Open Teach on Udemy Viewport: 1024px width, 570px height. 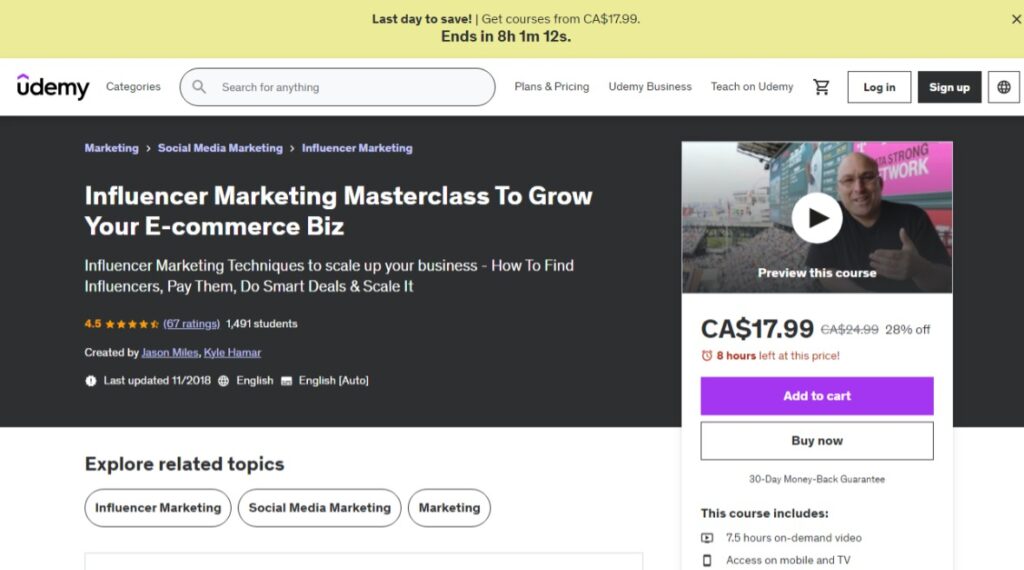tap(752, 86)
